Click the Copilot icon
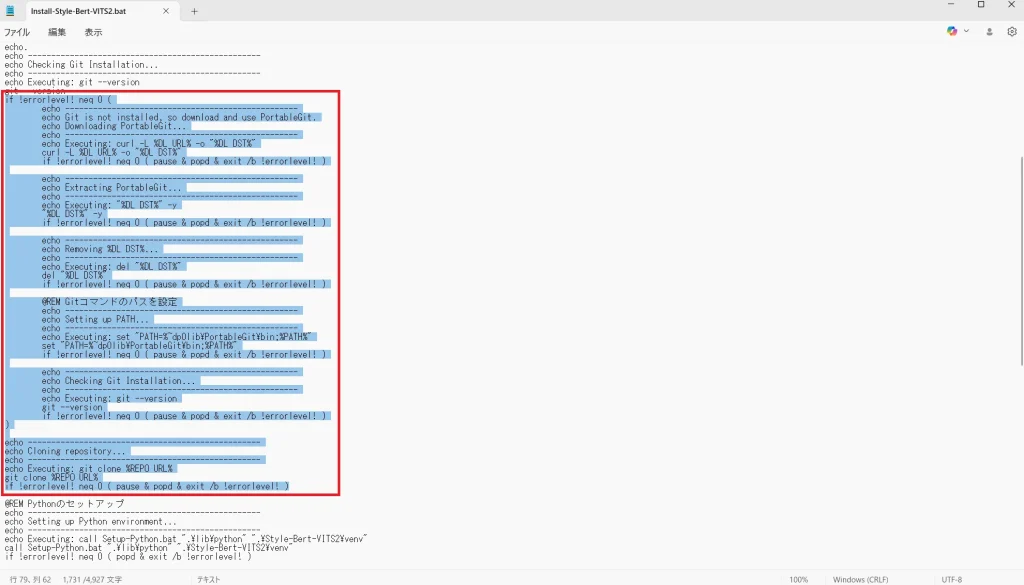The image size is (1024, 585). pyautogui.click(x=952, y=32)
